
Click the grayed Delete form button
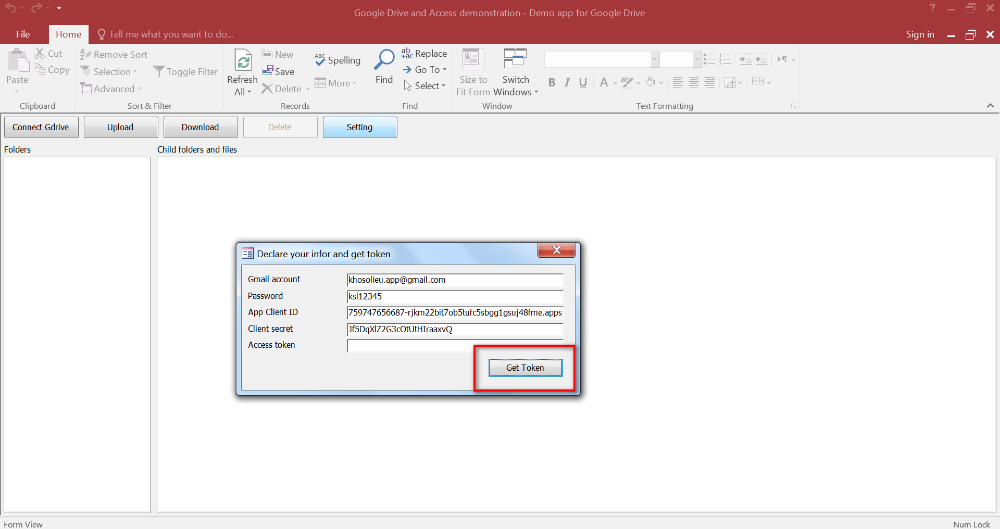280,127
